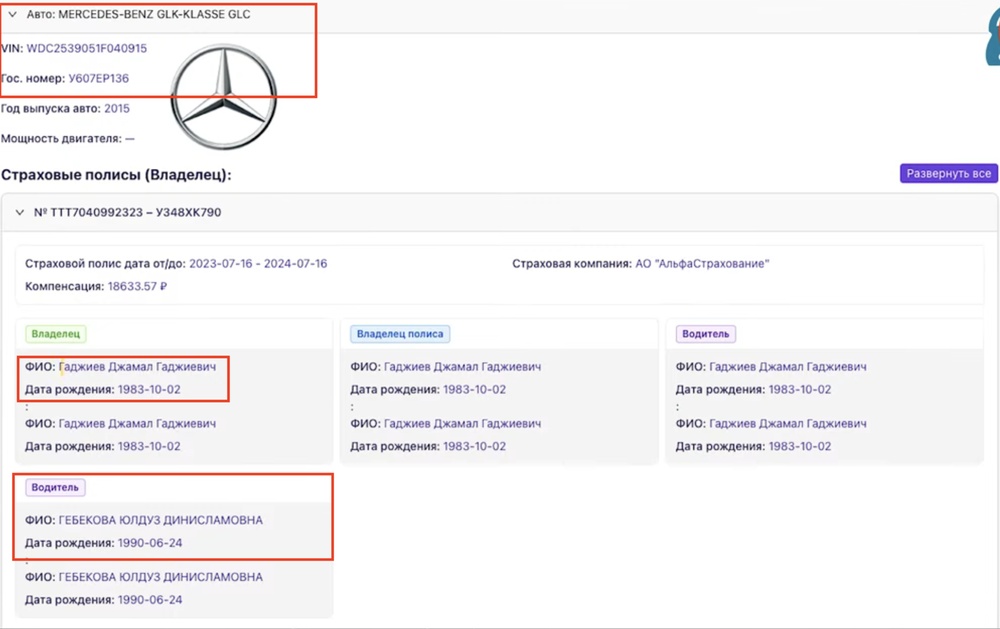Click the VIN value WDC2539051F040915

click(86, 48)
